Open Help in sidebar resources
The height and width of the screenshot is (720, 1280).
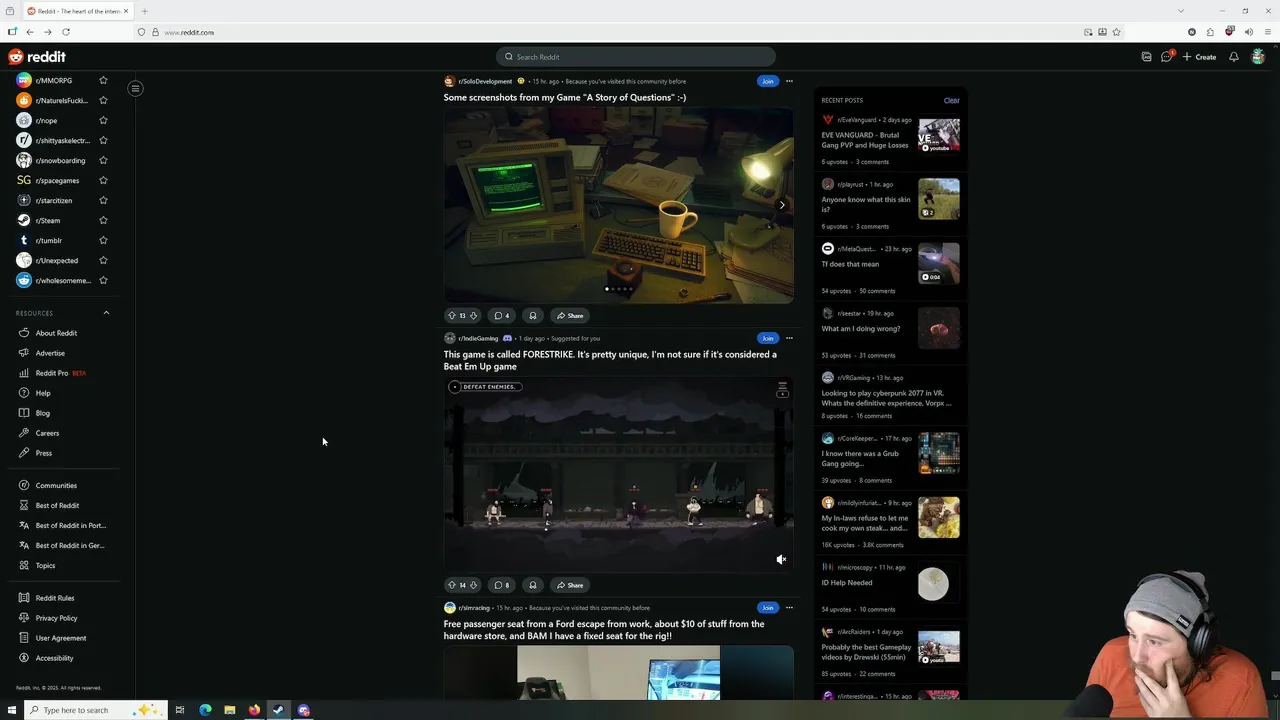pyautogui.click(x=43, y=393)
